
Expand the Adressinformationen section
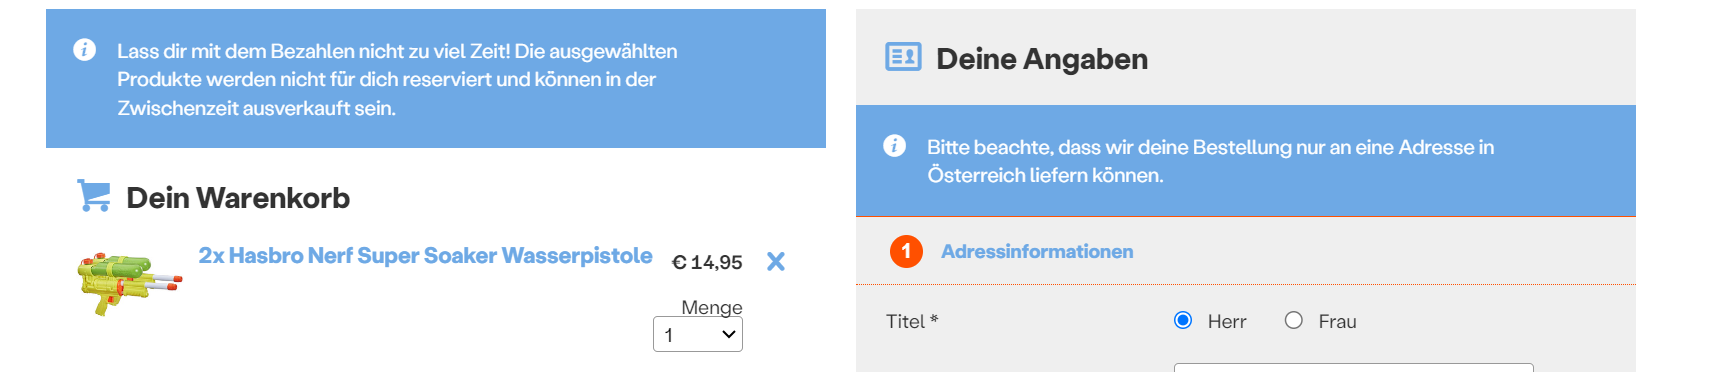pyautogui.click(x=1037, y=251)
